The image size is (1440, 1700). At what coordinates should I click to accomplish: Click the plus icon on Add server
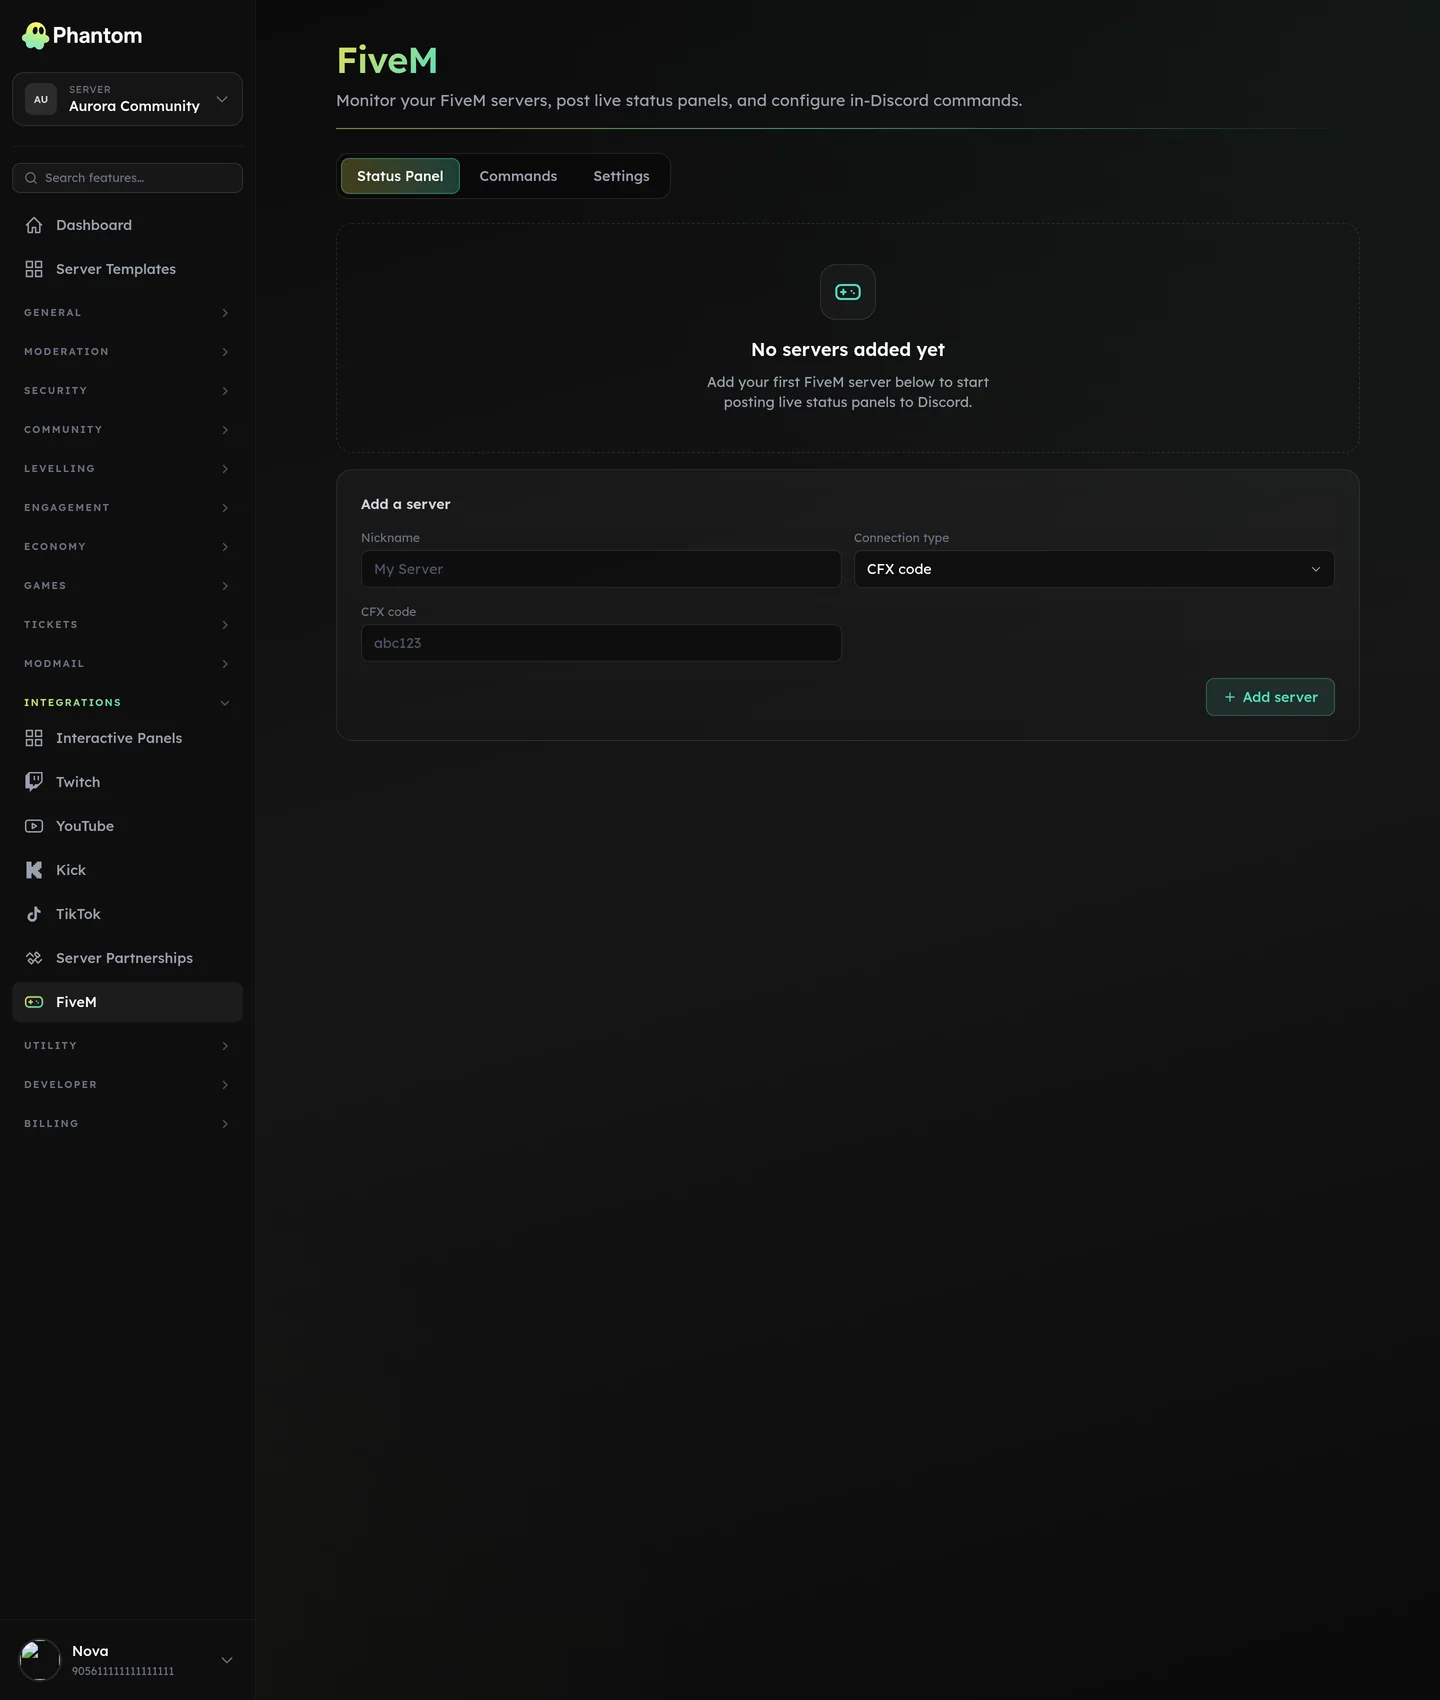coord(1230,697)
